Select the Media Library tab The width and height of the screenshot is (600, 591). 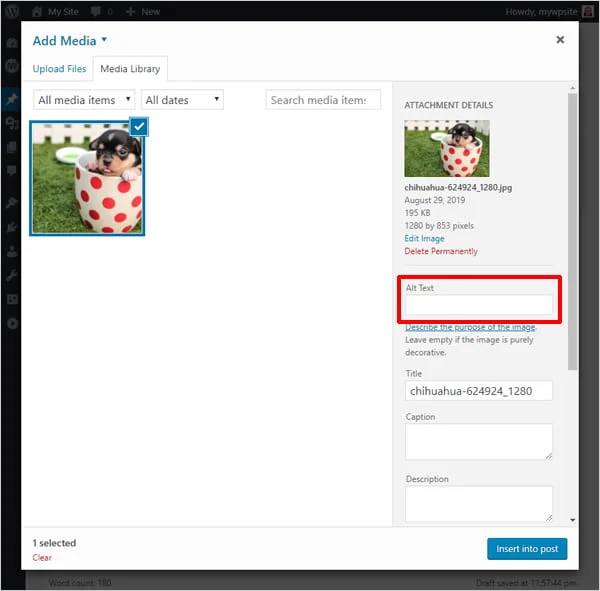point(130,69)
